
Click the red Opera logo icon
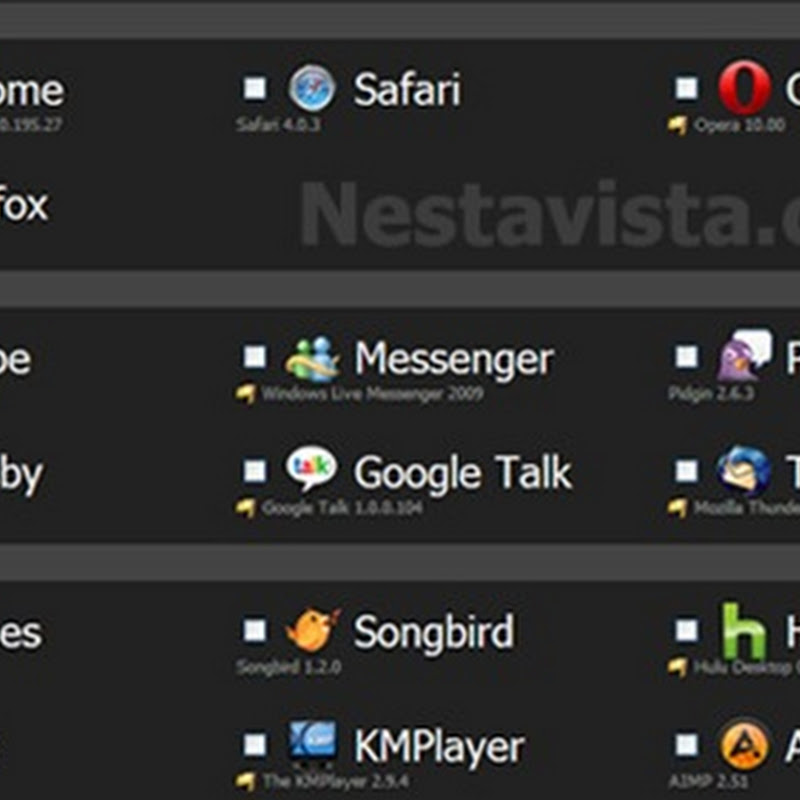pyautogui.click(x=744, y=89)
